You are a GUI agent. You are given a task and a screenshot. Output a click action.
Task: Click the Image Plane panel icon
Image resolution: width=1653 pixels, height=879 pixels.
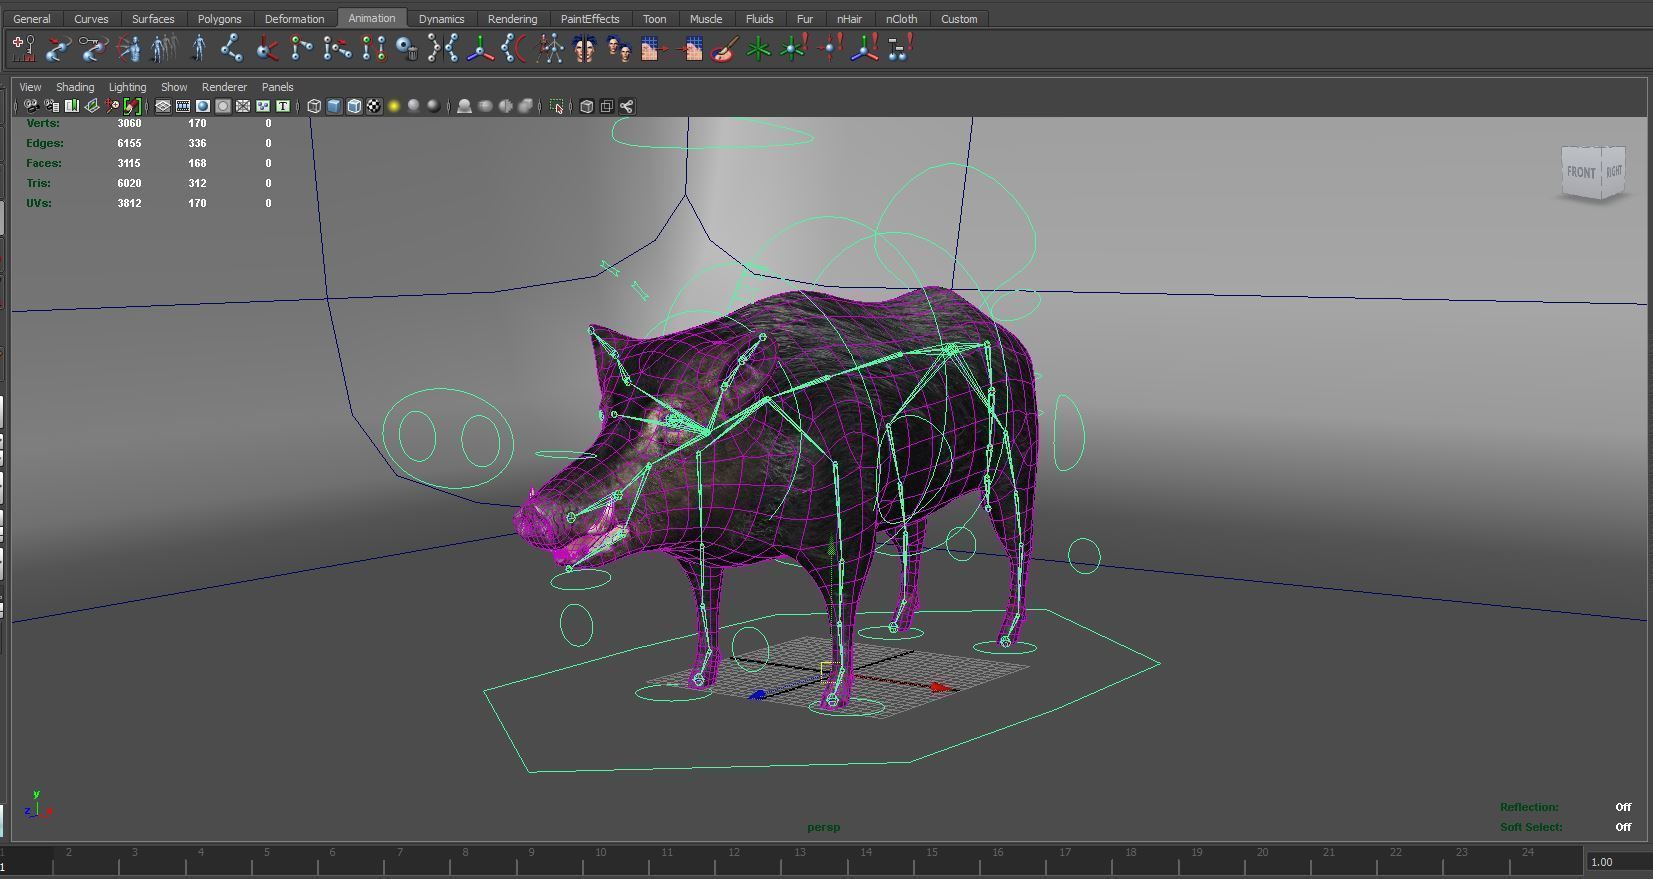coord(91,106)
